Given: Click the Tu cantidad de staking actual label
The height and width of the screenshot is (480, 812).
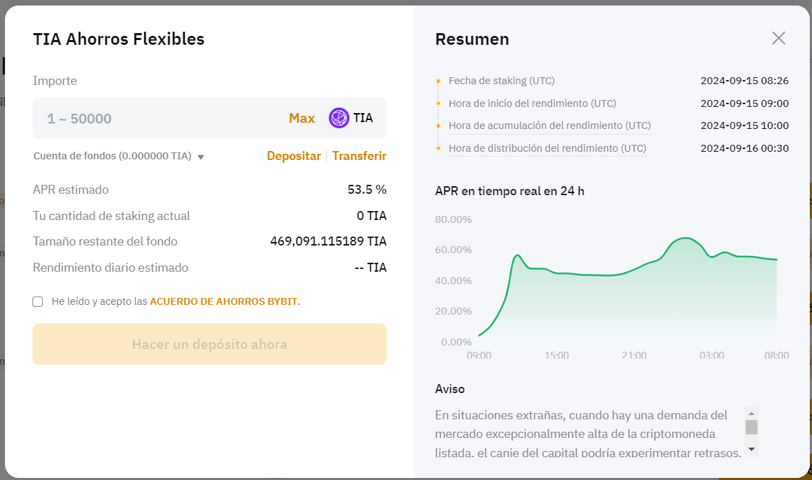Looking at the screenshot, I should (111, 216).
